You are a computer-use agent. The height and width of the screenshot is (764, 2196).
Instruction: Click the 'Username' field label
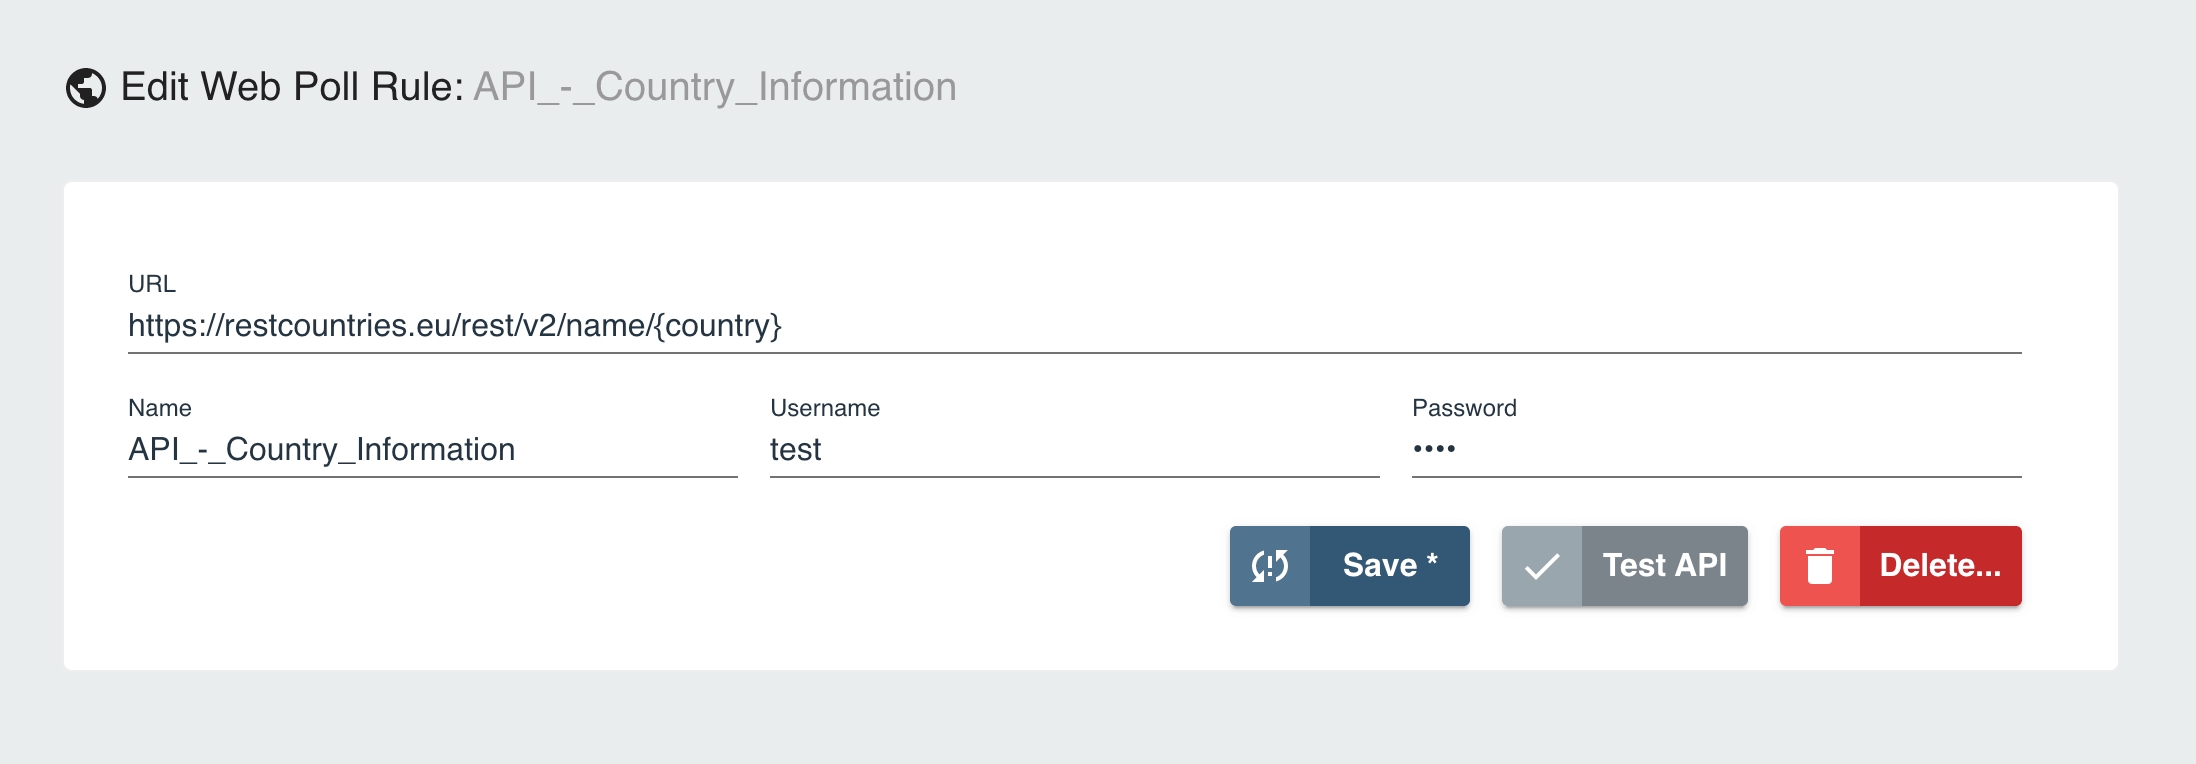(825, 408)
